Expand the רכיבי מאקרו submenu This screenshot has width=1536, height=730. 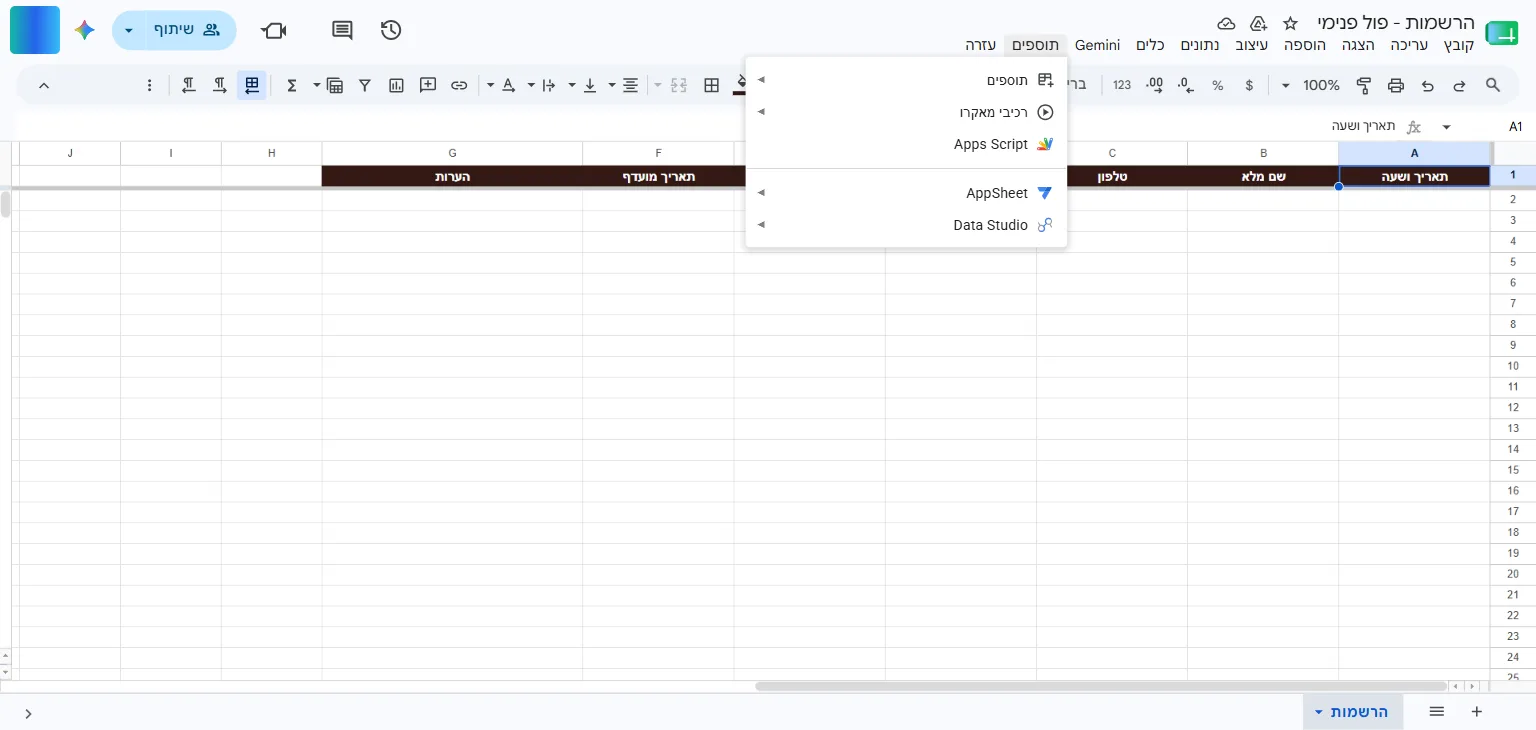(x=906, y=112)
